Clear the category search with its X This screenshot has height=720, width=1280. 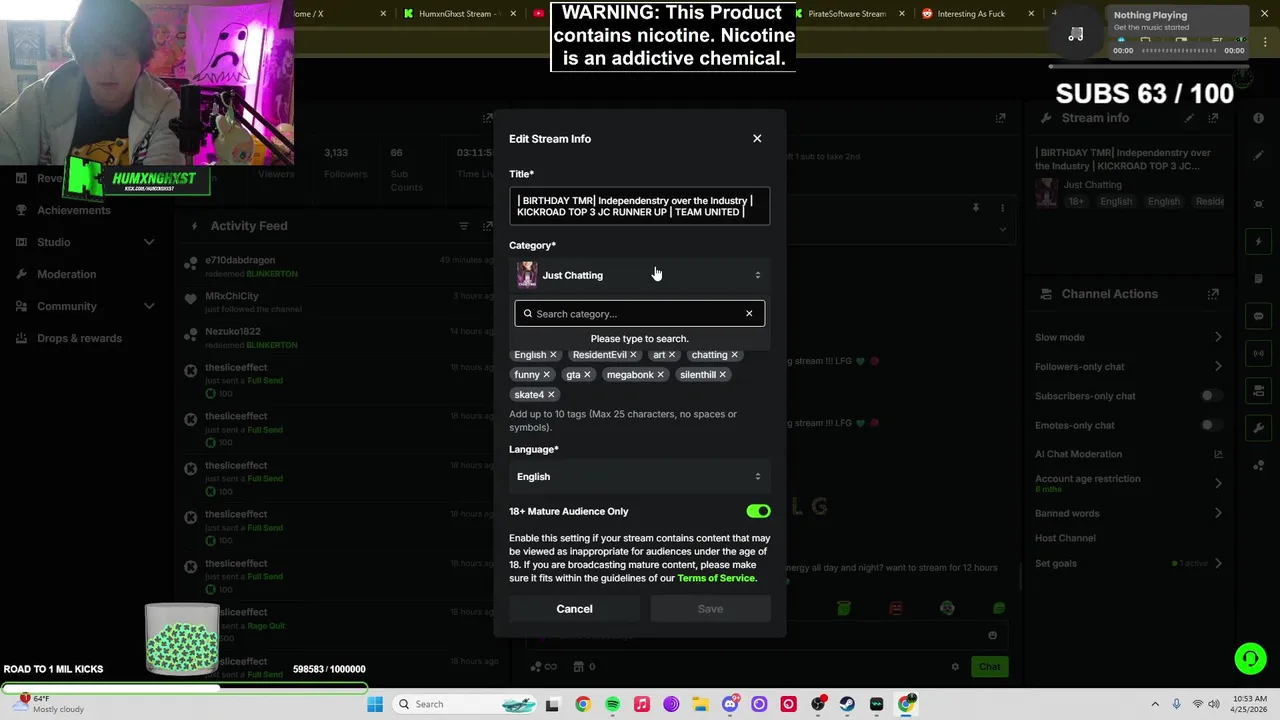(x=749, y=314)
